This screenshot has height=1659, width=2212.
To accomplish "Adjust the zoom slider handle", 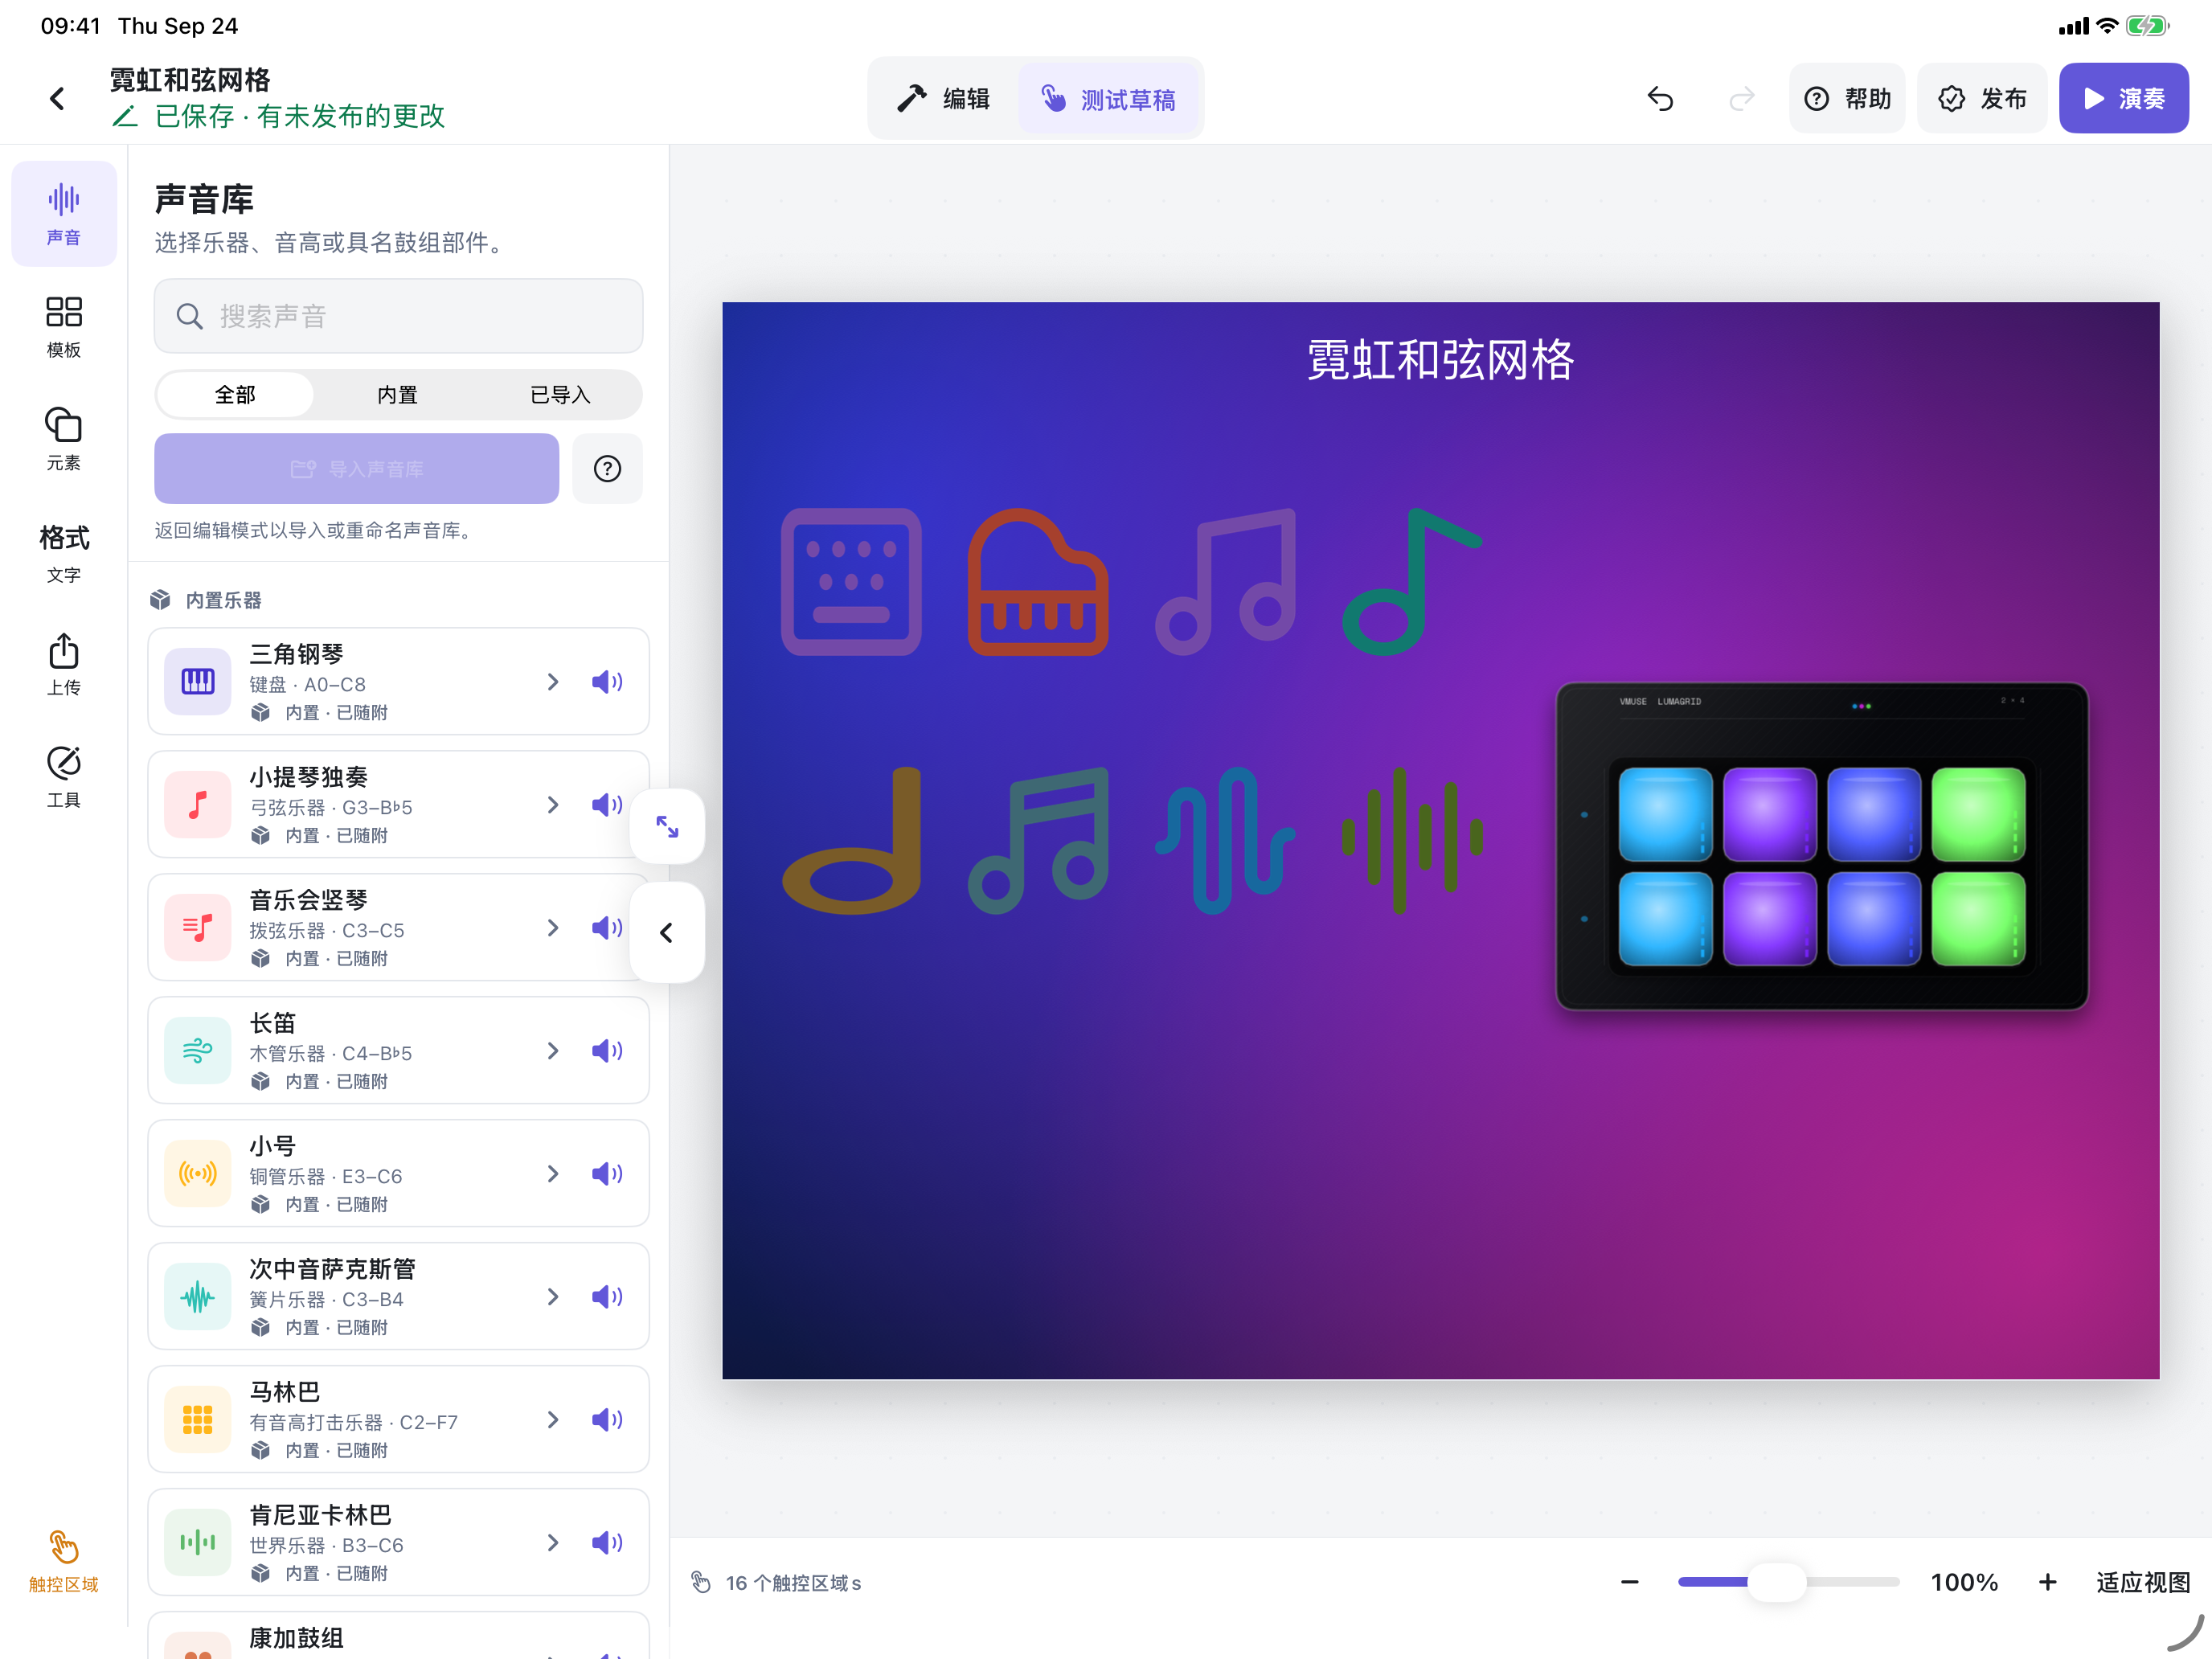I will [x=1777, y=1582].
